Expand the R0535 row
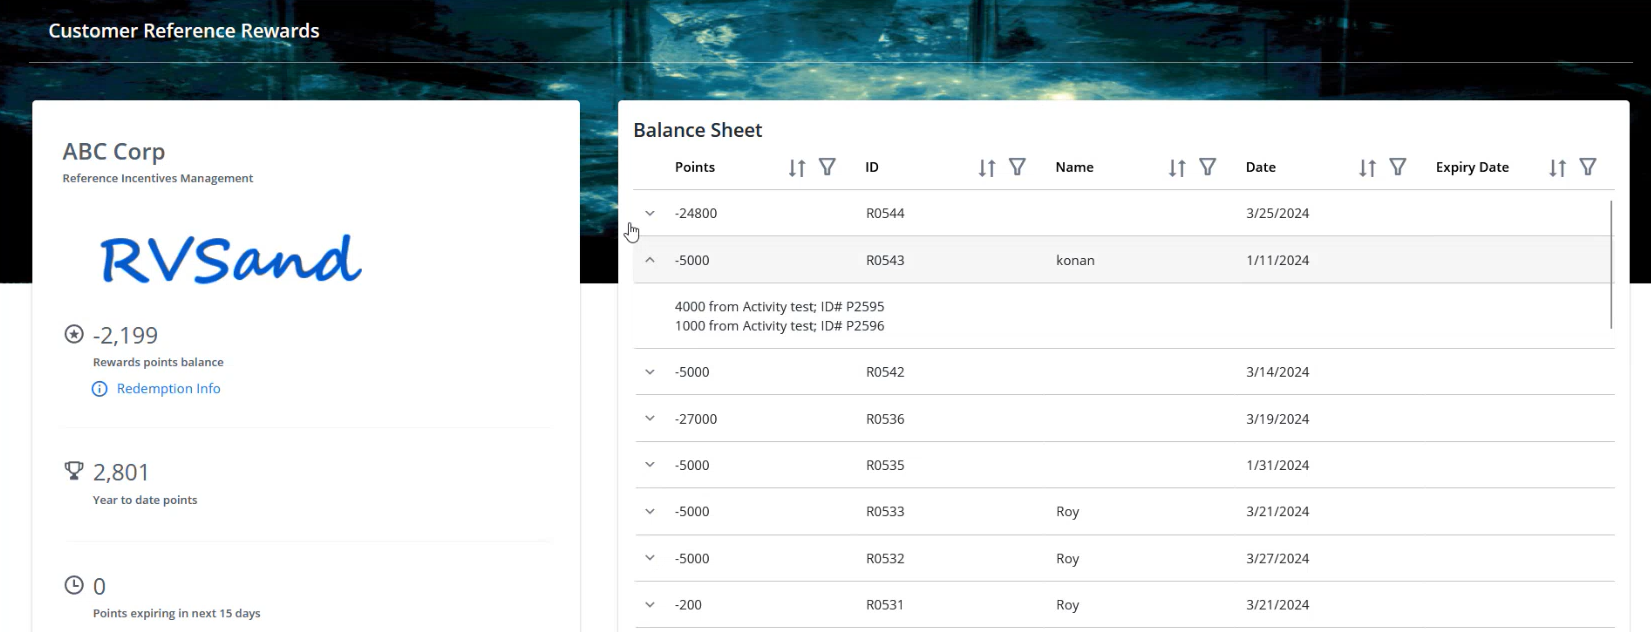This screenshot has height=632, width=1651. pyautogui.click(x=650, y=465)
